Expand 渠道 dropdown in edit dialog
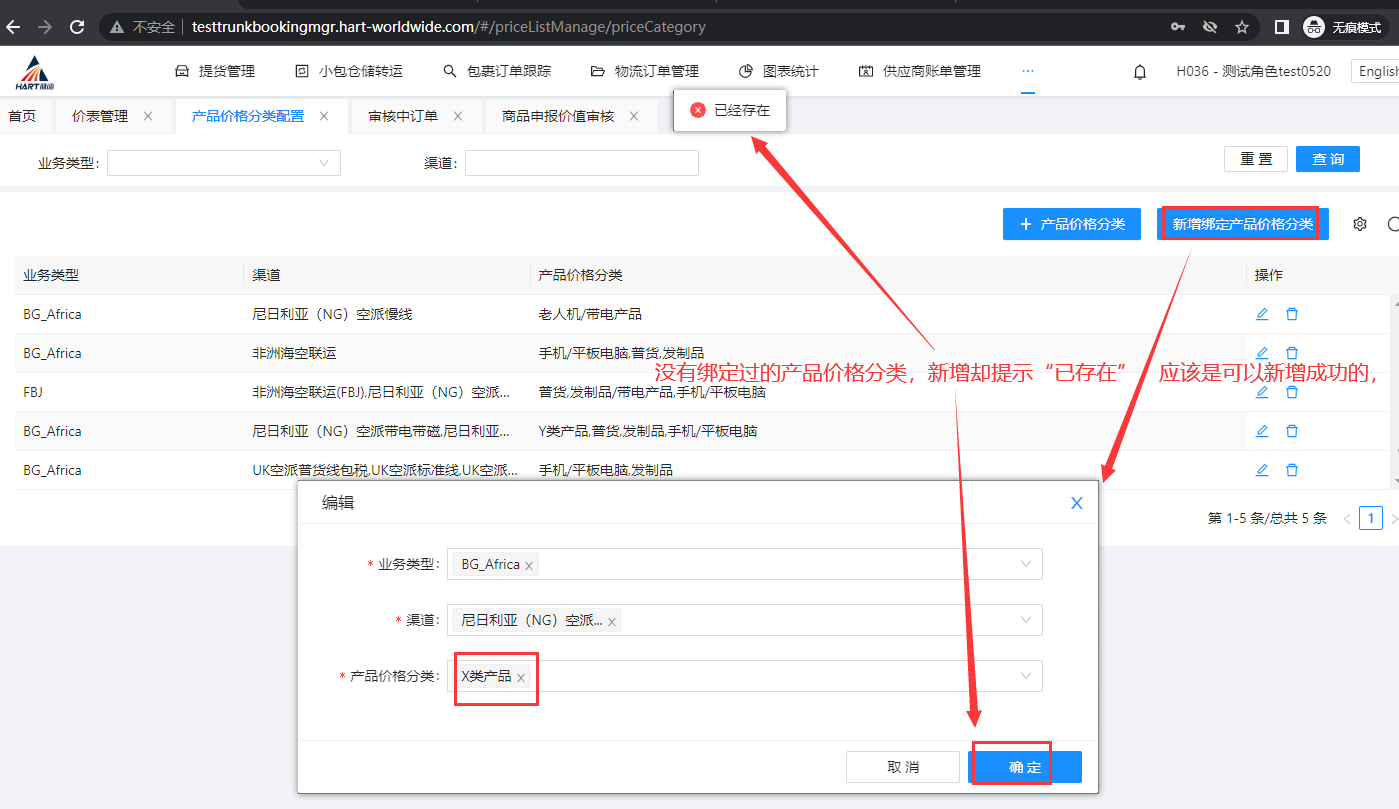The image size is (1399, 809). click(x=1025, y=620)
